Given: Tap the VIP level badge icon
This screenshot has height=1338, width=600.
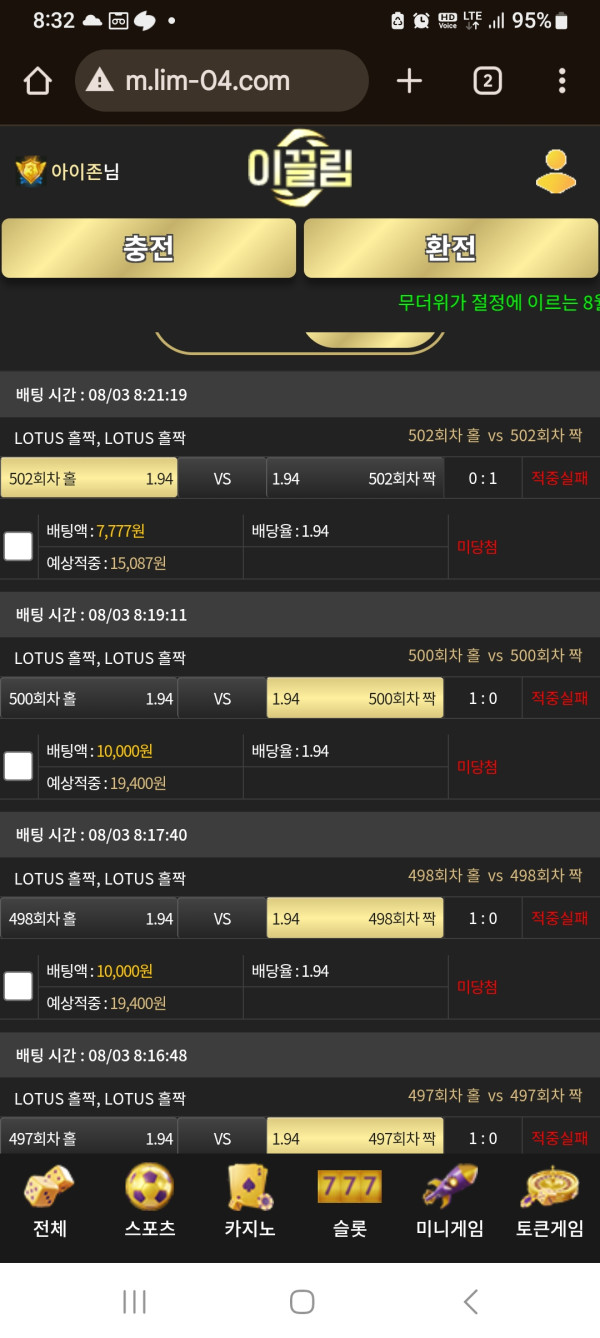Looking at the screenshot, I should pos(31,171).
